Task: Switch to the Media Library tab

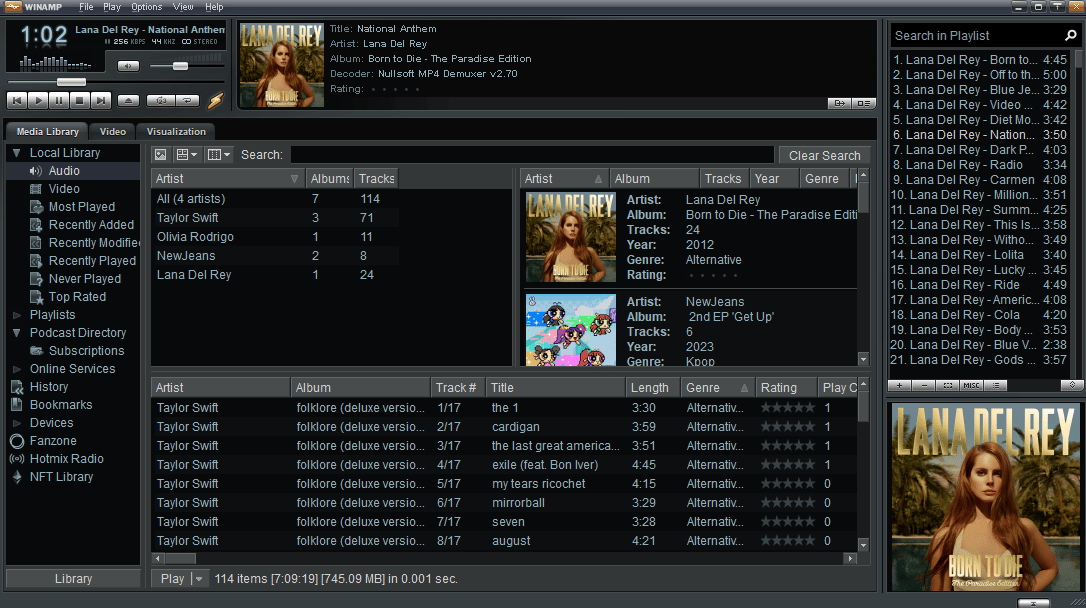Action: (48, 132)
